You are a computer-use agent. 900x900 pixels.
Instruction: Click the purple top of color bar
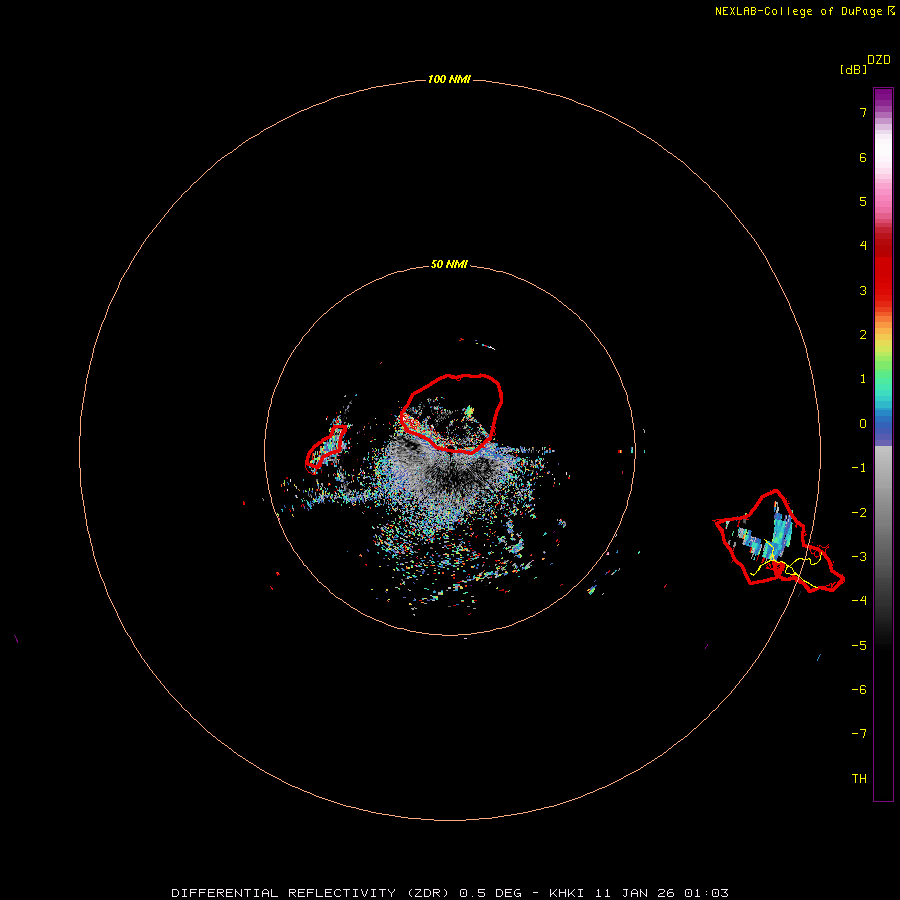(x=883, y=98)
